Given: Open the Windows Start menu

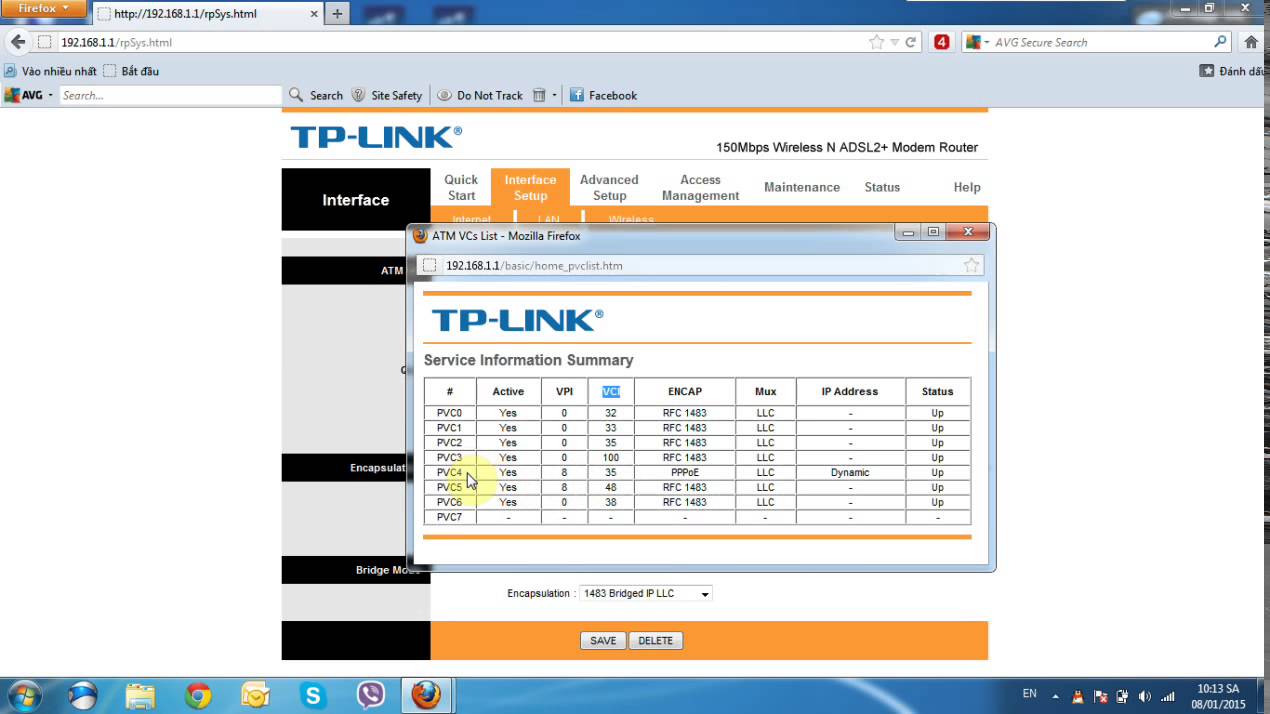Looking at the screenshot, I should pos(24,695).
